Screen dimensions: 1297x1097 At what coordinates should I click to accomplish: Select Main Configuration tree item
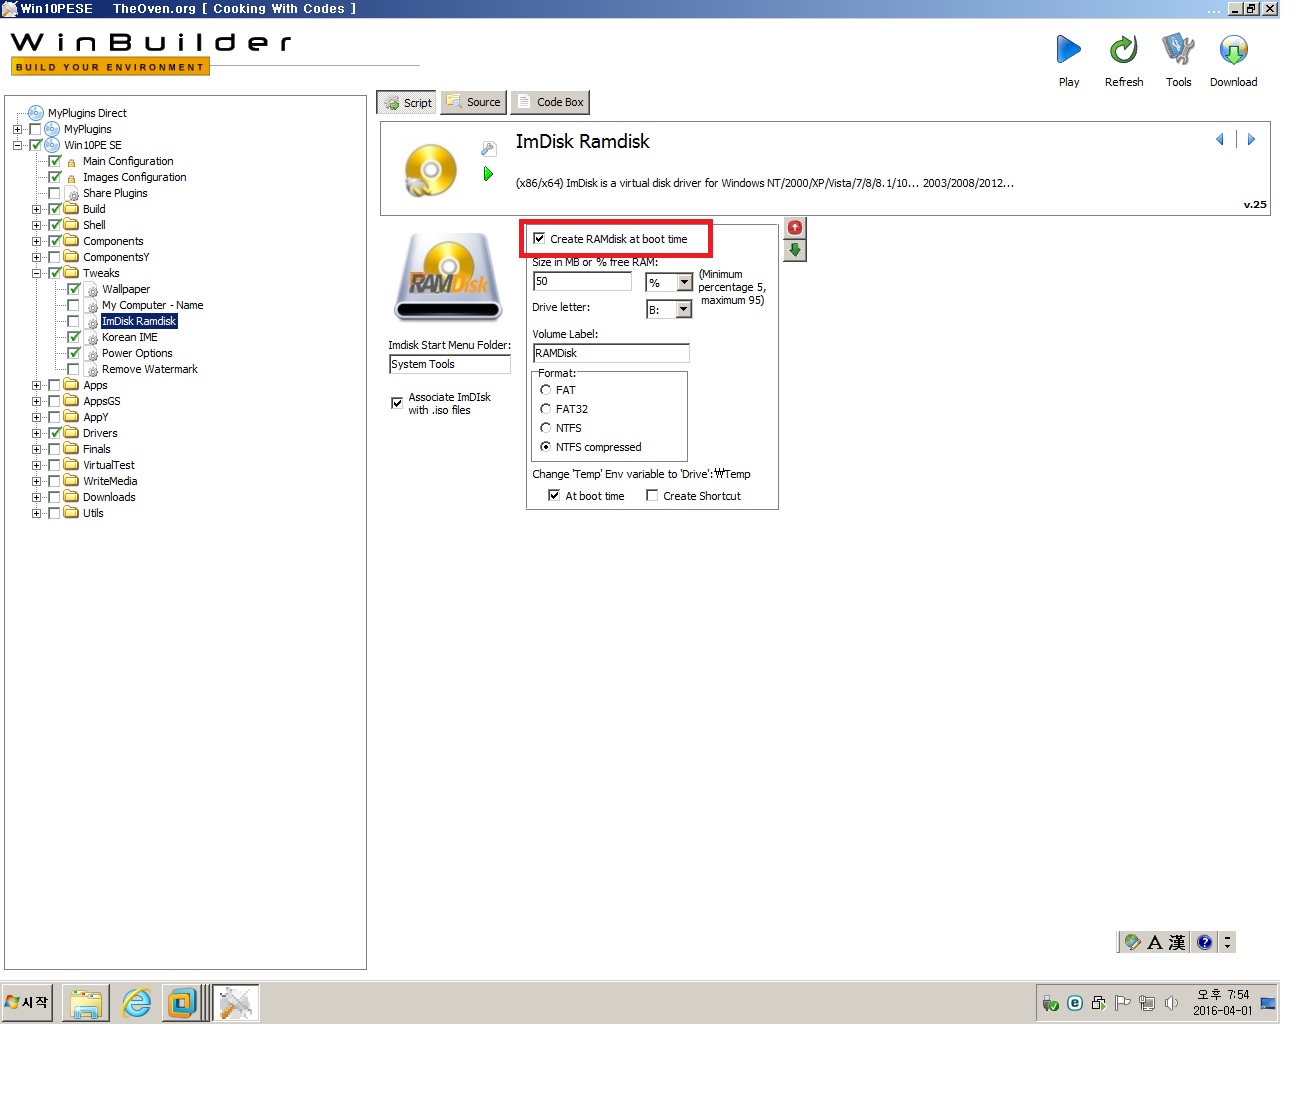click(x=128, y=161)
